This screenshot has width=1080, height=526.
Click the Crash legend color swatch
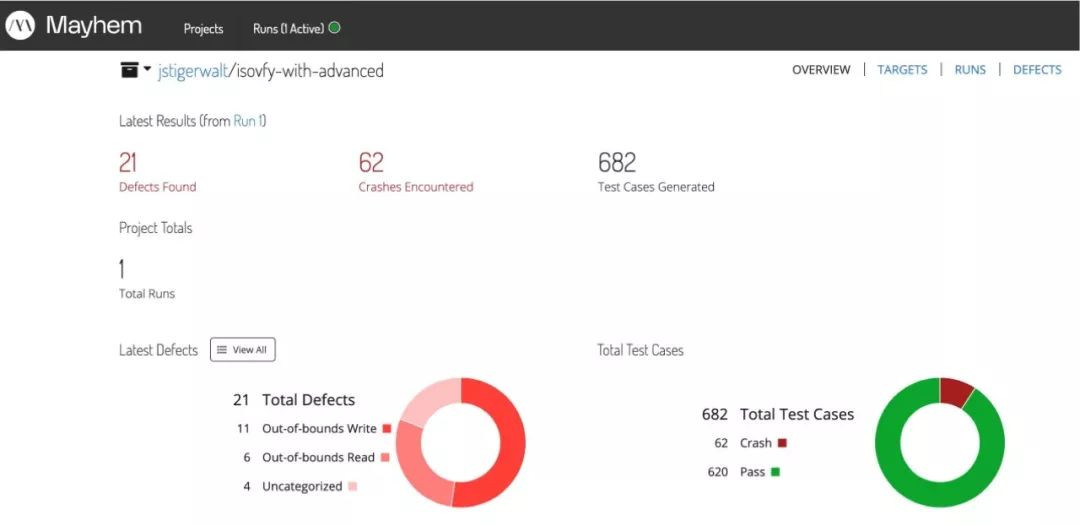[782, 443]
